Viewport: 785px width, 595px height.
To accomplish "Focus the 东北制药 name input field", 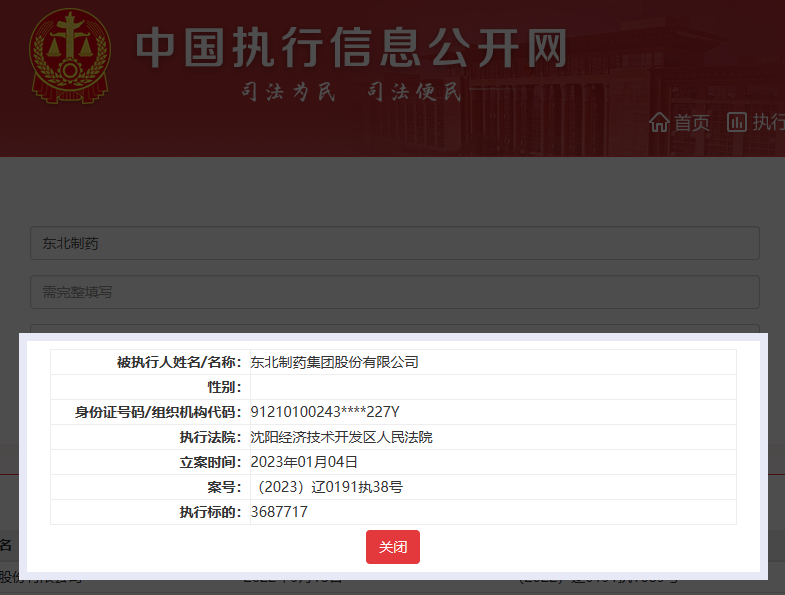I will [x=395, y=243].
